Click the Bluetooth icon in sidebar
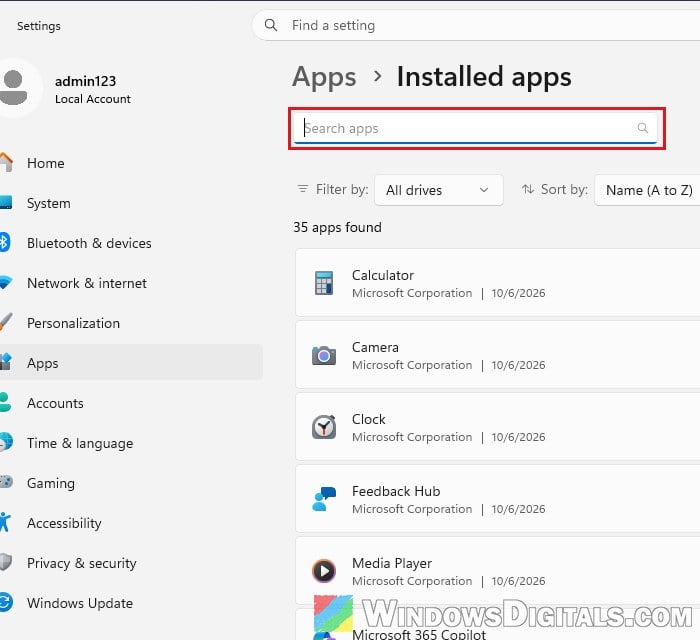 [4, 242]
